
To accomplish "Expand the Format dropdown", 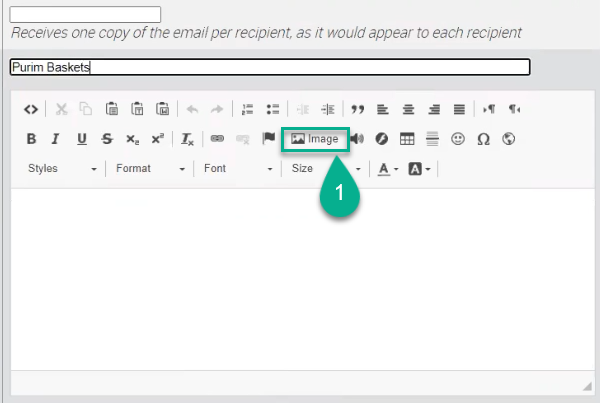I will pos(150,169).
